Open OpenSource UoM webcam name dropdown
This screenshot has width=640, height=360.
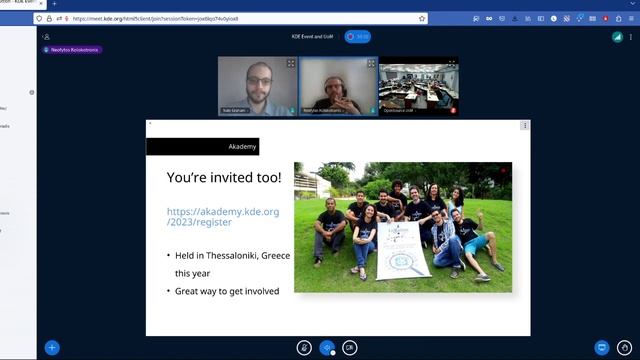tap(400, 111)
